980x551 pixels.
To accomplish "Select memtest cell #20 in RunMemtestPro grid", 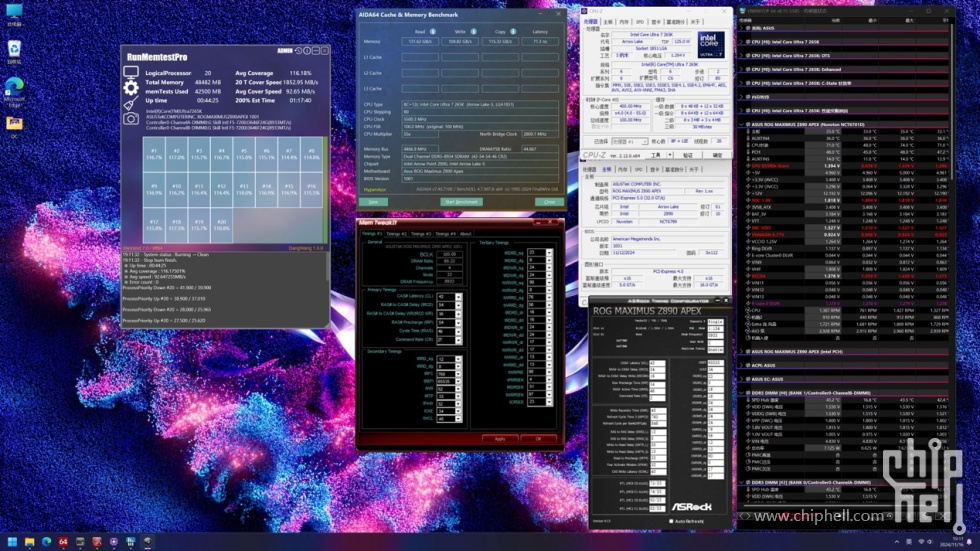I will (221, 226).
